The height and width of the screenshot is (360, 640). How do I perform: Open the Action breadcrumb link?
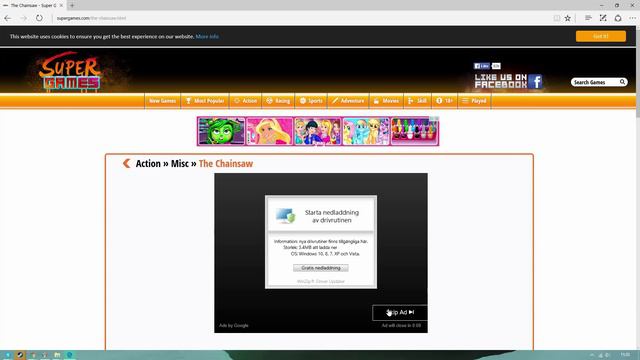(x=148, y=164)
